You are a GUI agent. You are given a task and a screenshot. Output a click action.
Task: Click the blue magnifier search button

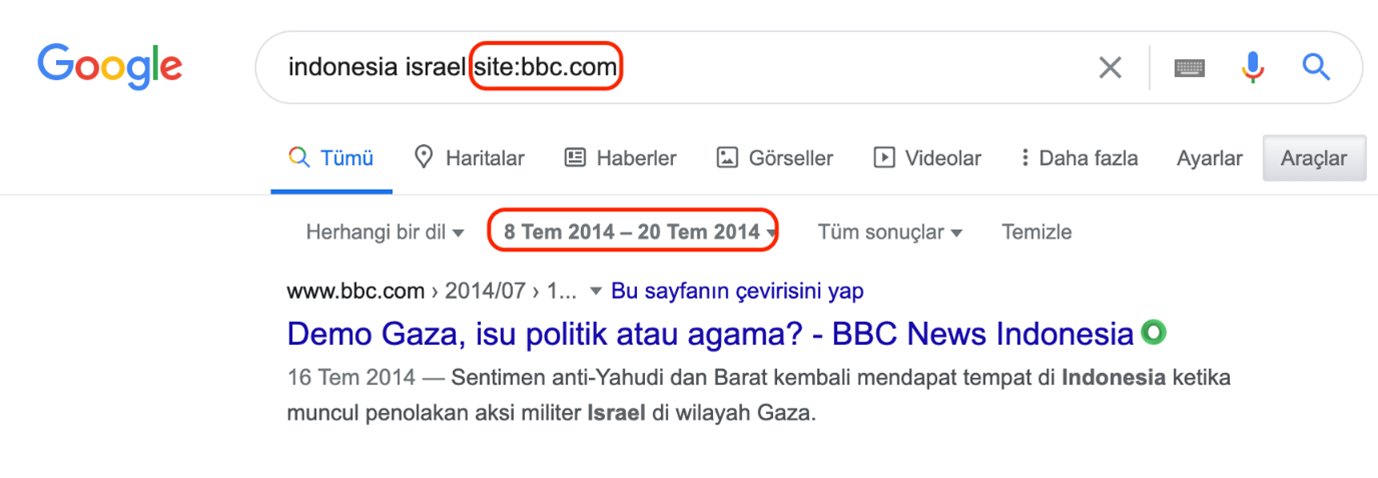[x=1316, y=67]
